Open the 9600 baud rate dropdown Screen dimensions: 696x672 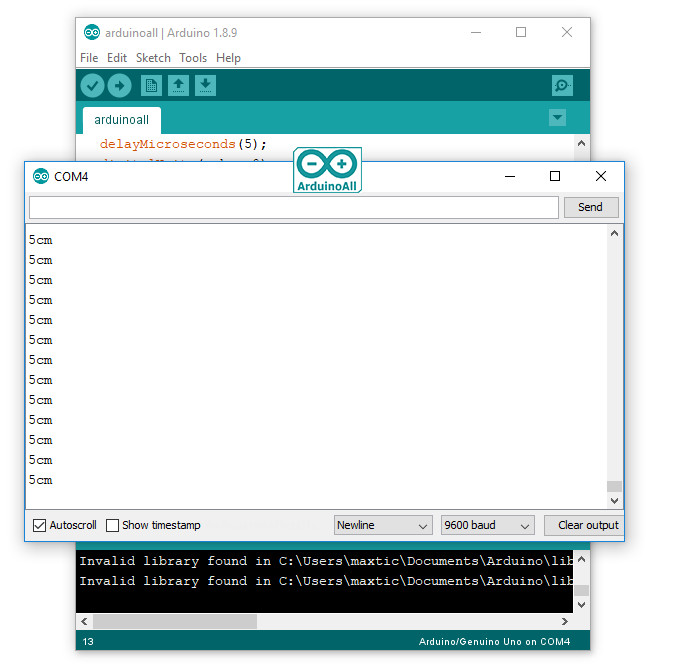point(487,526)
